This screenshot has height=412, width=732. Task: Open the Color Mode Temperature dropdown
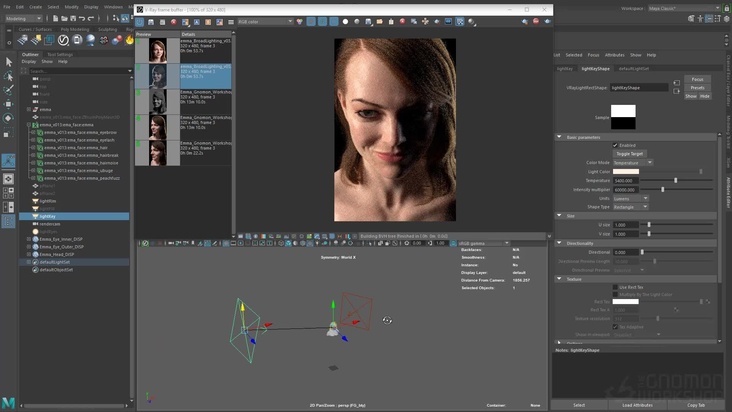coord(633,162)
